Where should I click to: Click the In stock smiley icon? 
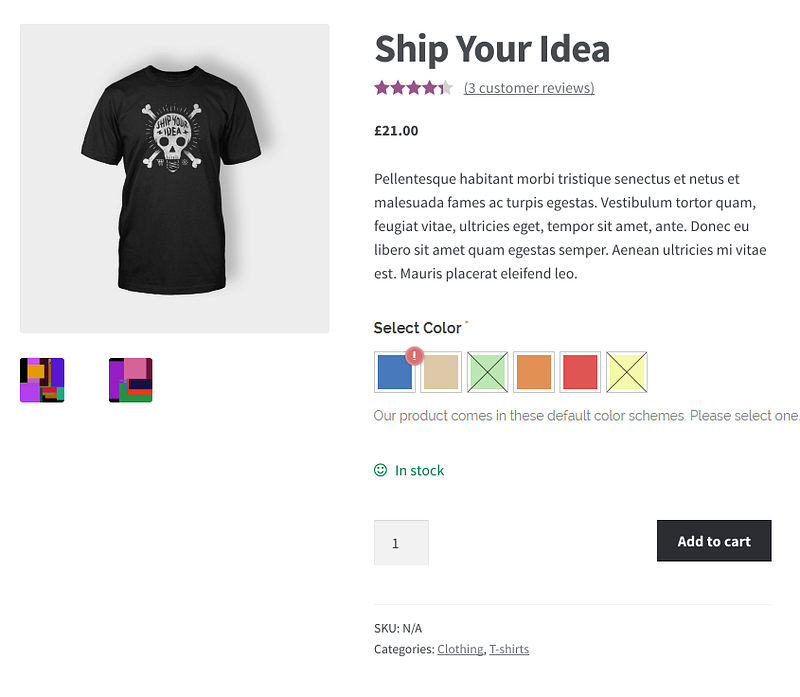tap(380, 470)
